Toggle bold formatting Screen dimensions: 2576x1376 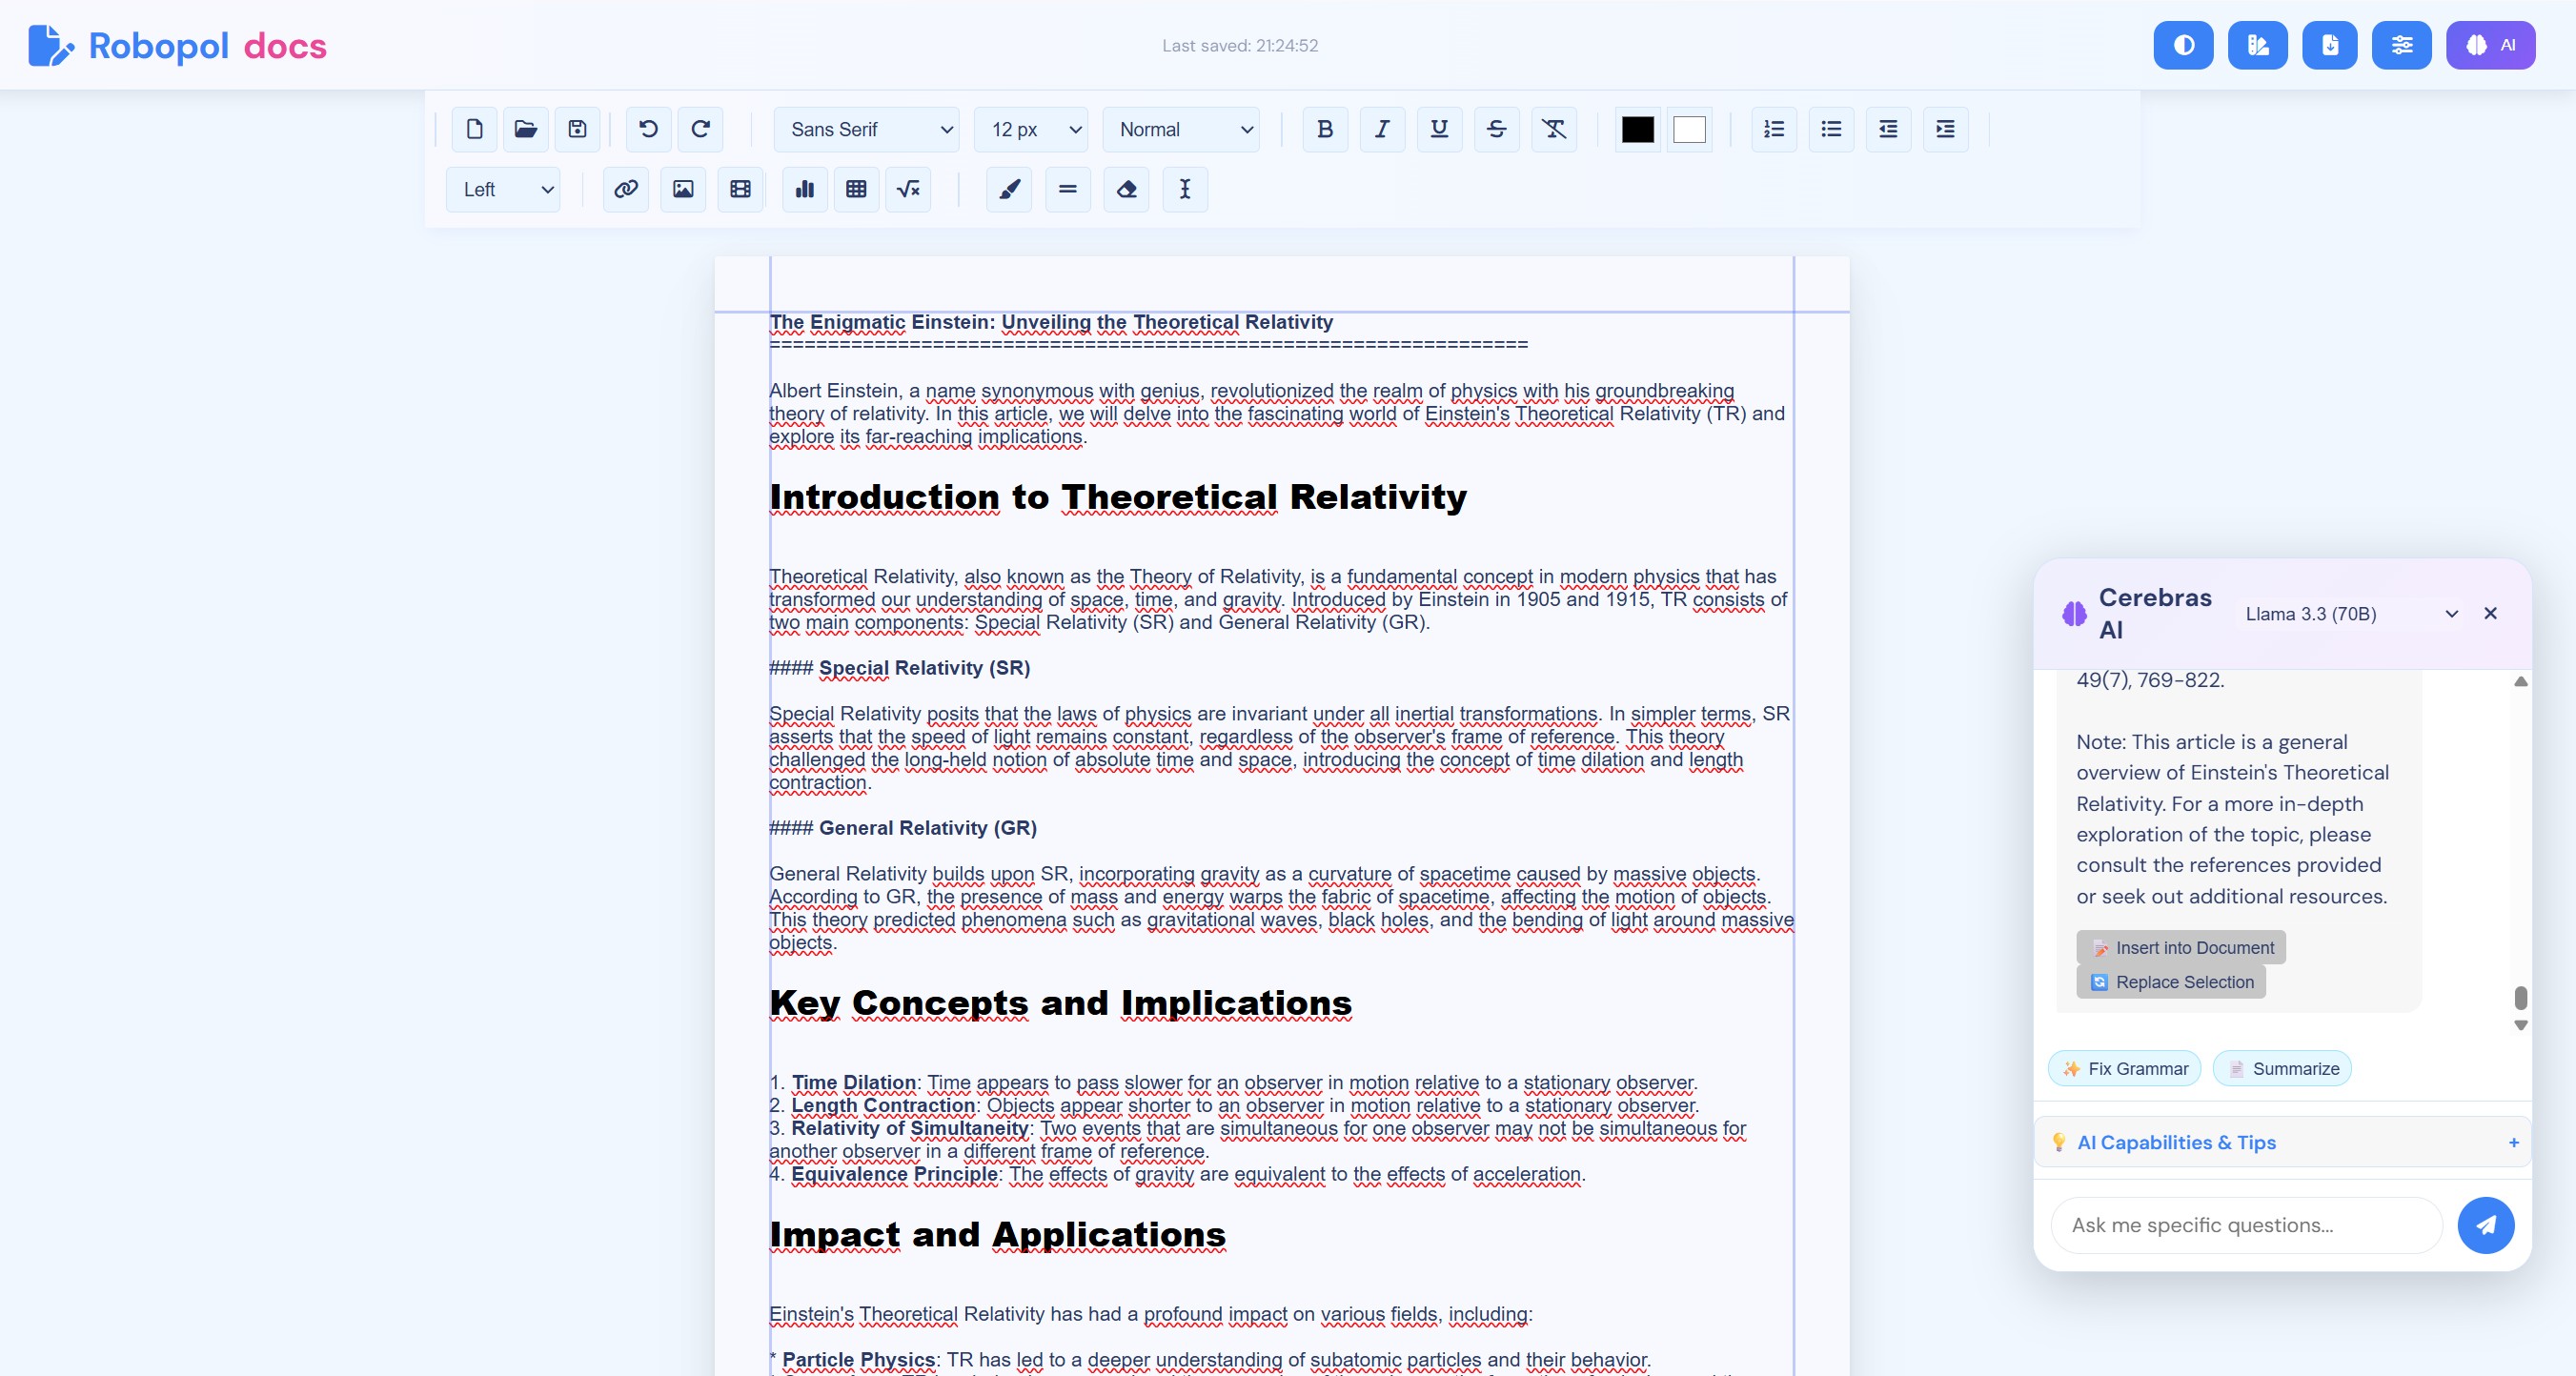1325,129
